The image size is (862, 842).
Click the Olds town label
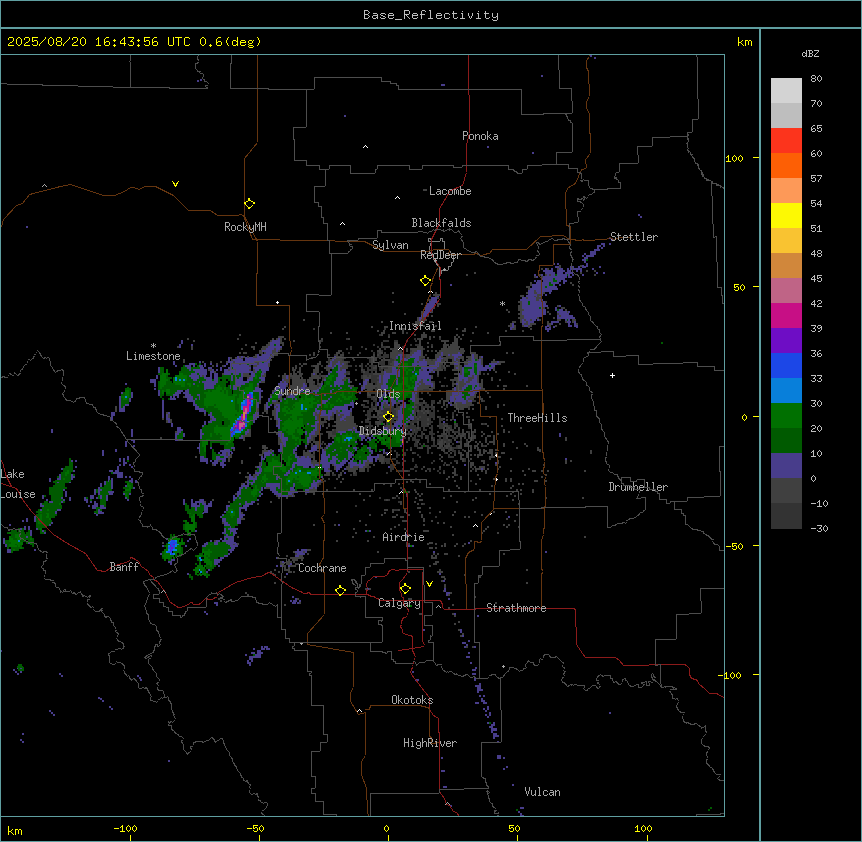(x=388, y=394)
